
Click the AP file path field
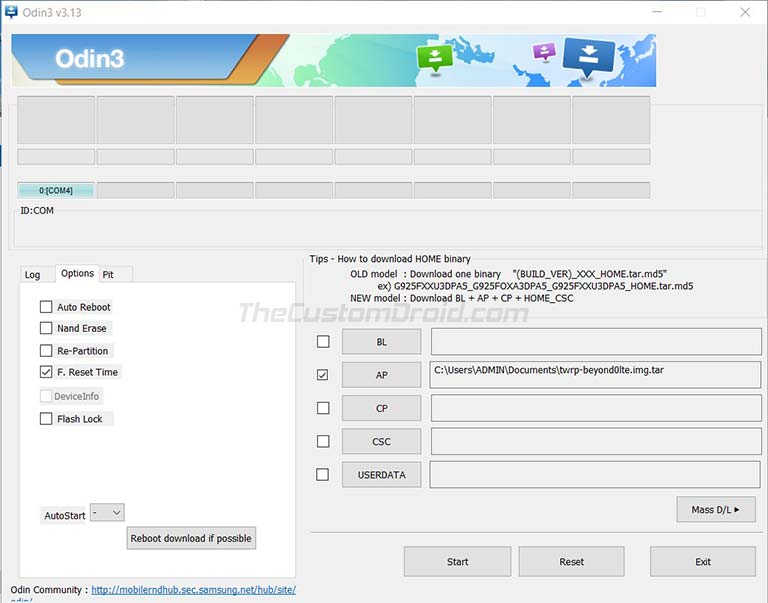click(x=595, y=375)
